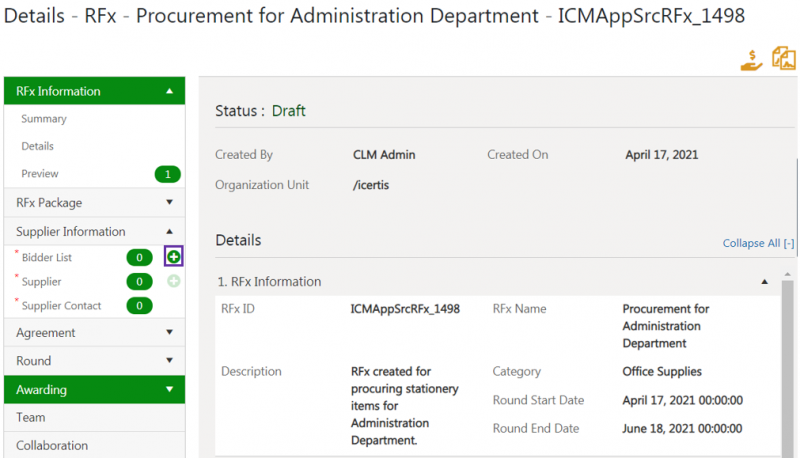This screenshot has height=458, width=800.
Task: Click the Preview count badge showing 1
Action: [x=167, y=174]
